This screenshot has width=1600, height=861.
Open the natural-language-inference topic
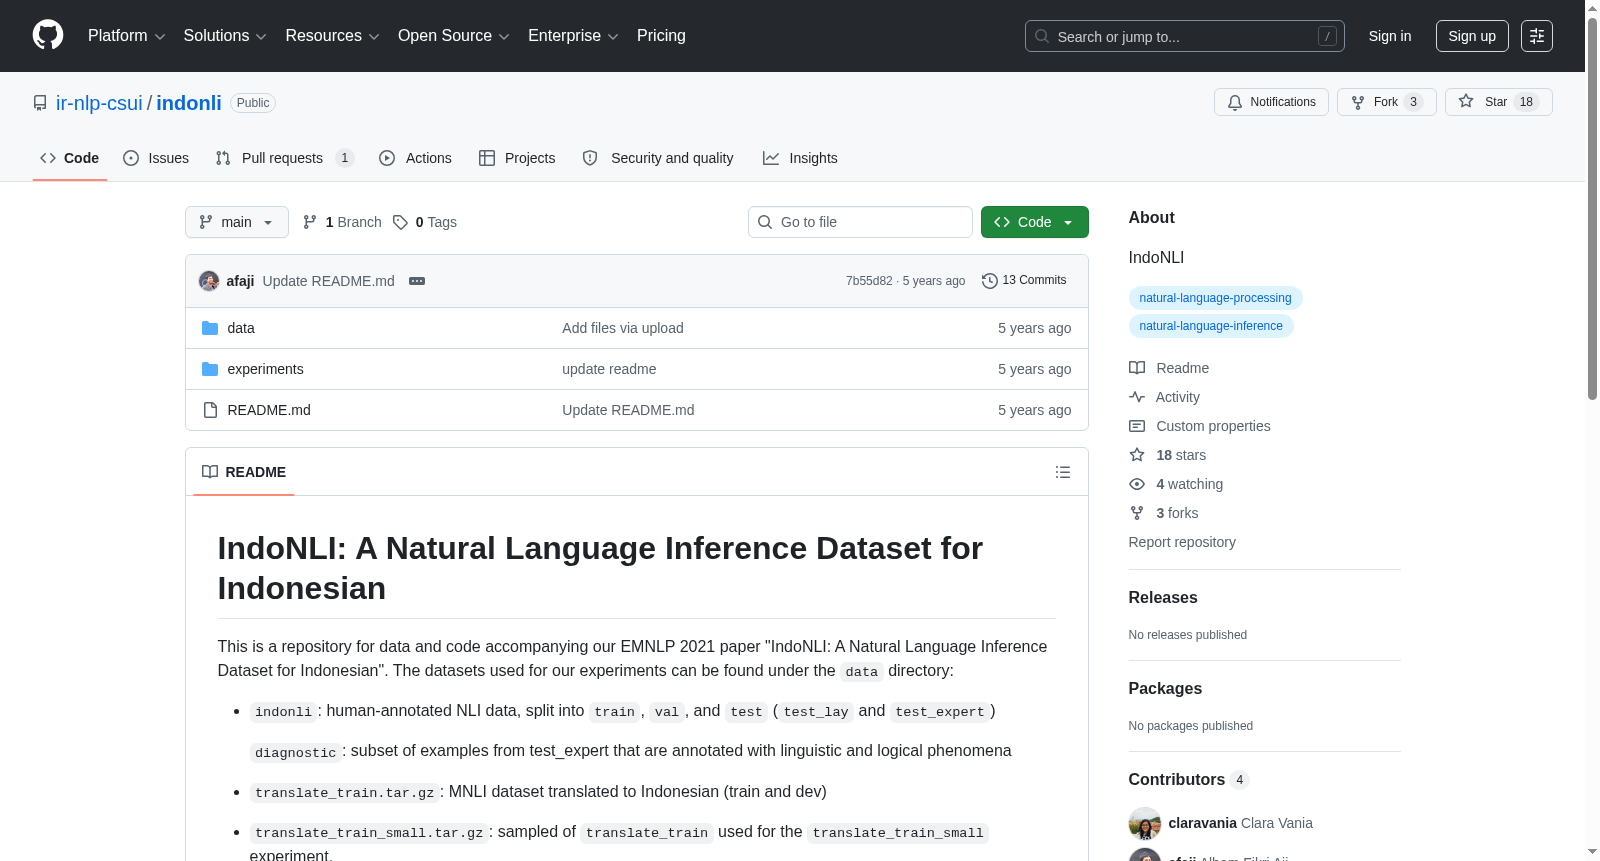(x=1211, y=326)
